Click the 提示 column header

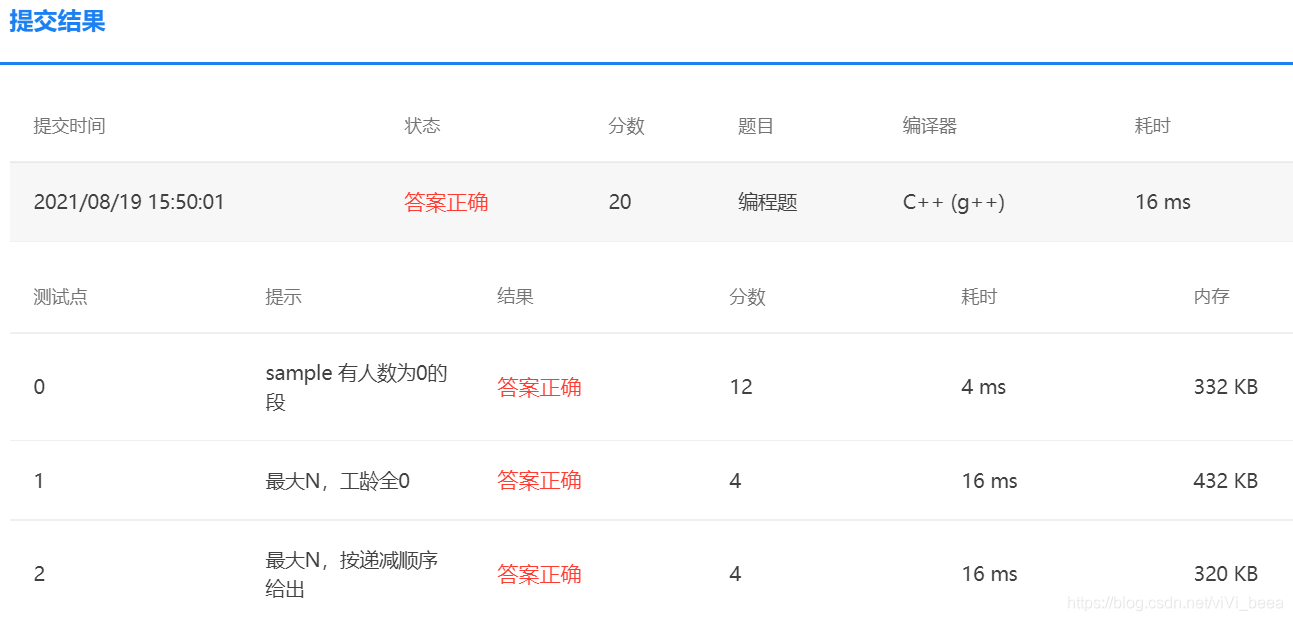point(283,297)
